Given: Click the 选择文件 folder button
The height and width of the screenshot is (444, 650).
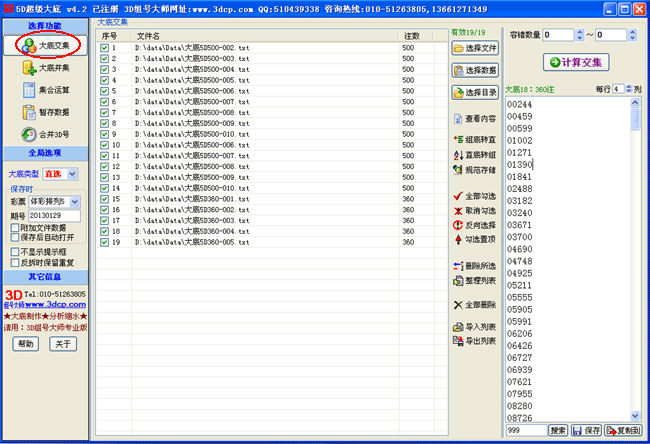Looking at the screenshot, I should click(x=474, y=48).
